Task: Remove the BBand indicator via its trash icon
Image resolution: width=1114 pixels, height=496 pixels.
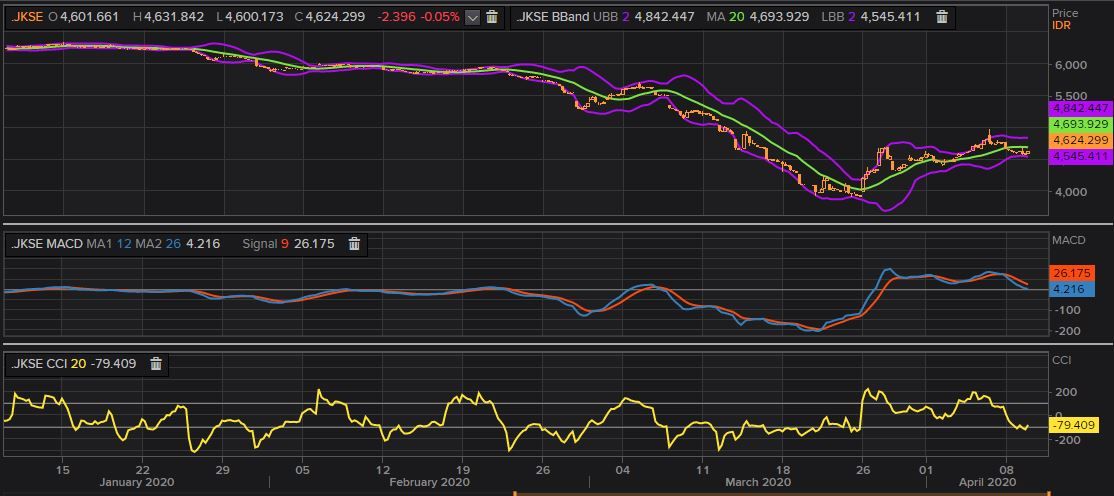Action: point(941,17)
